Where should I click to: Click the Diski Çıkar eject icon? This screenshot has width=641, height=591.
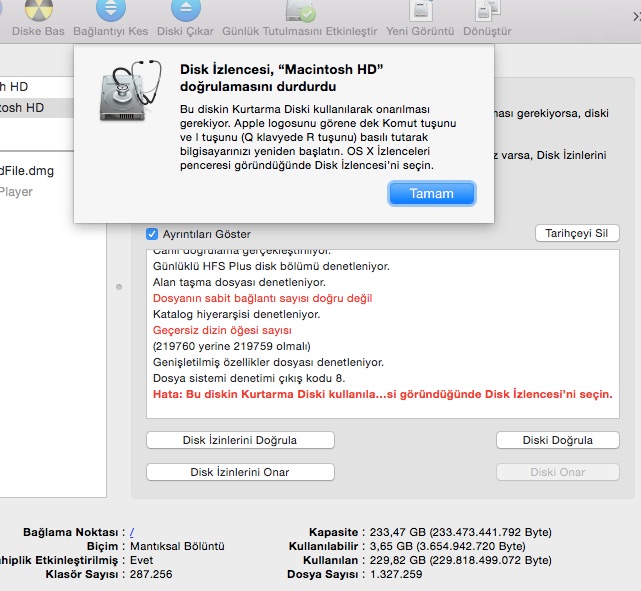[185, 10]
